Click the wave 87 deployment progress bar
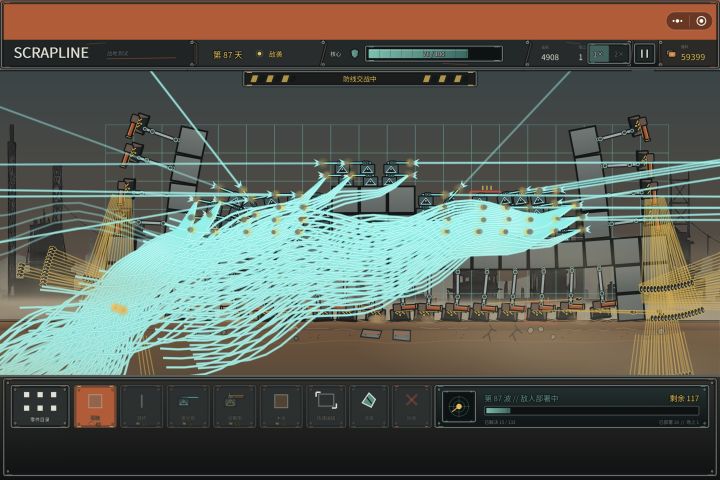This screenshot has height=480, width=720. 592,411
